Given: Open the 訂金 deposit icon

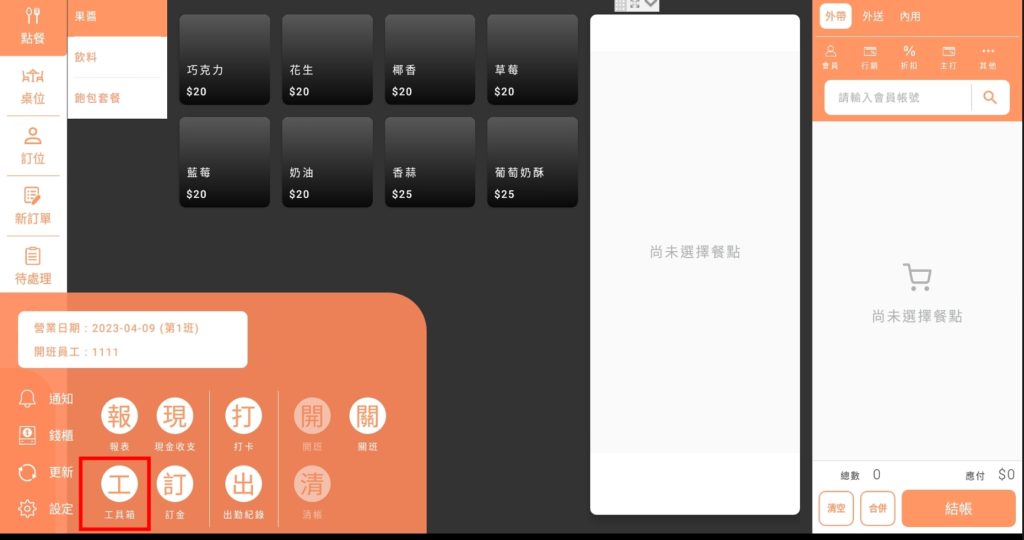Looking at the screenshot, I should pyautogui.click(x=175, y=485).
